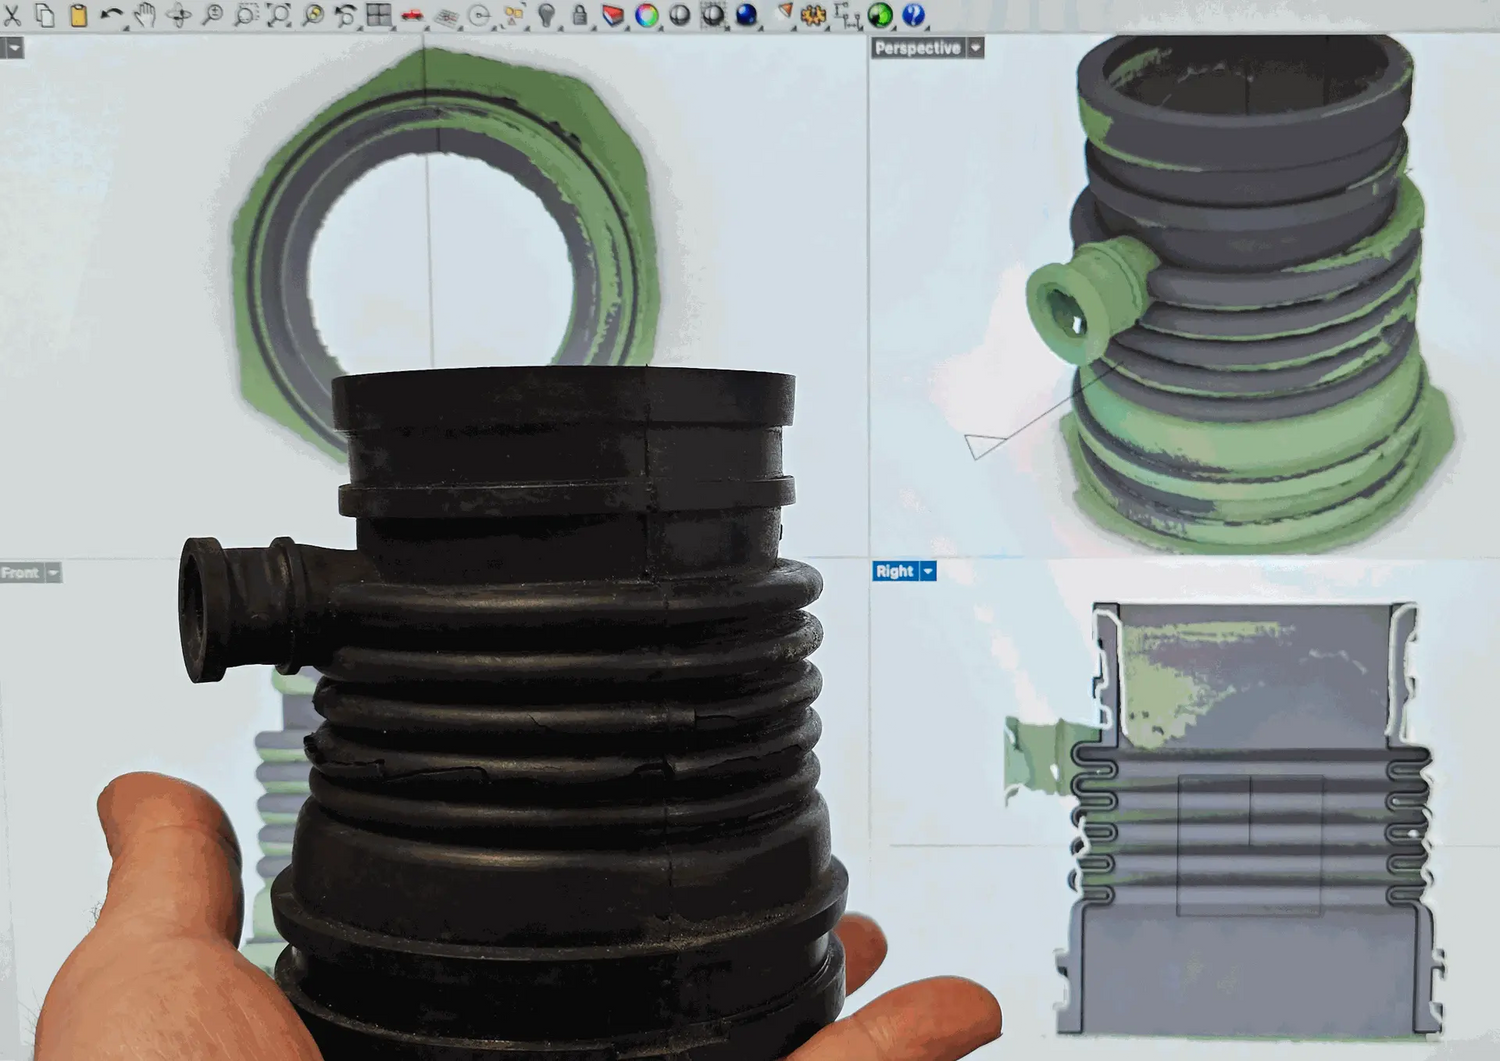Click the Hide Objects lightbulb icon
Image resolution: width=1500 pixels, height=1061 pixels.
coord(546,14)
